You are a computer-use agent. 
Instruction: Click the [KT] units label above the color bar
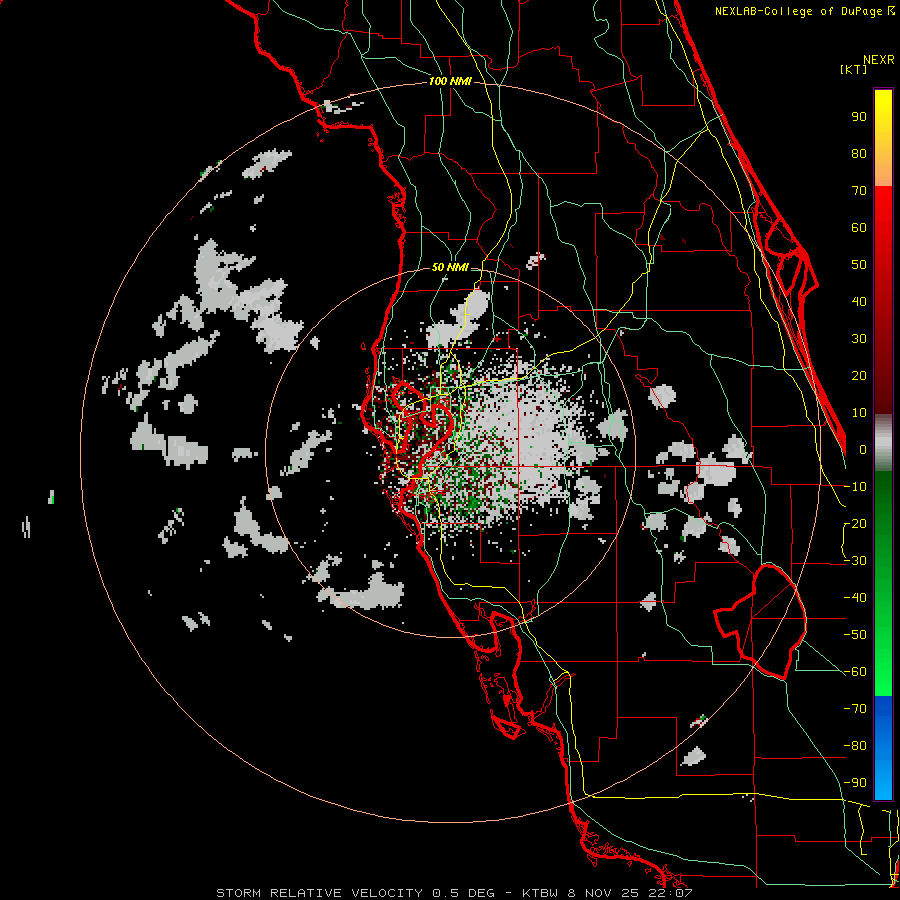click(x=853, y=69)
